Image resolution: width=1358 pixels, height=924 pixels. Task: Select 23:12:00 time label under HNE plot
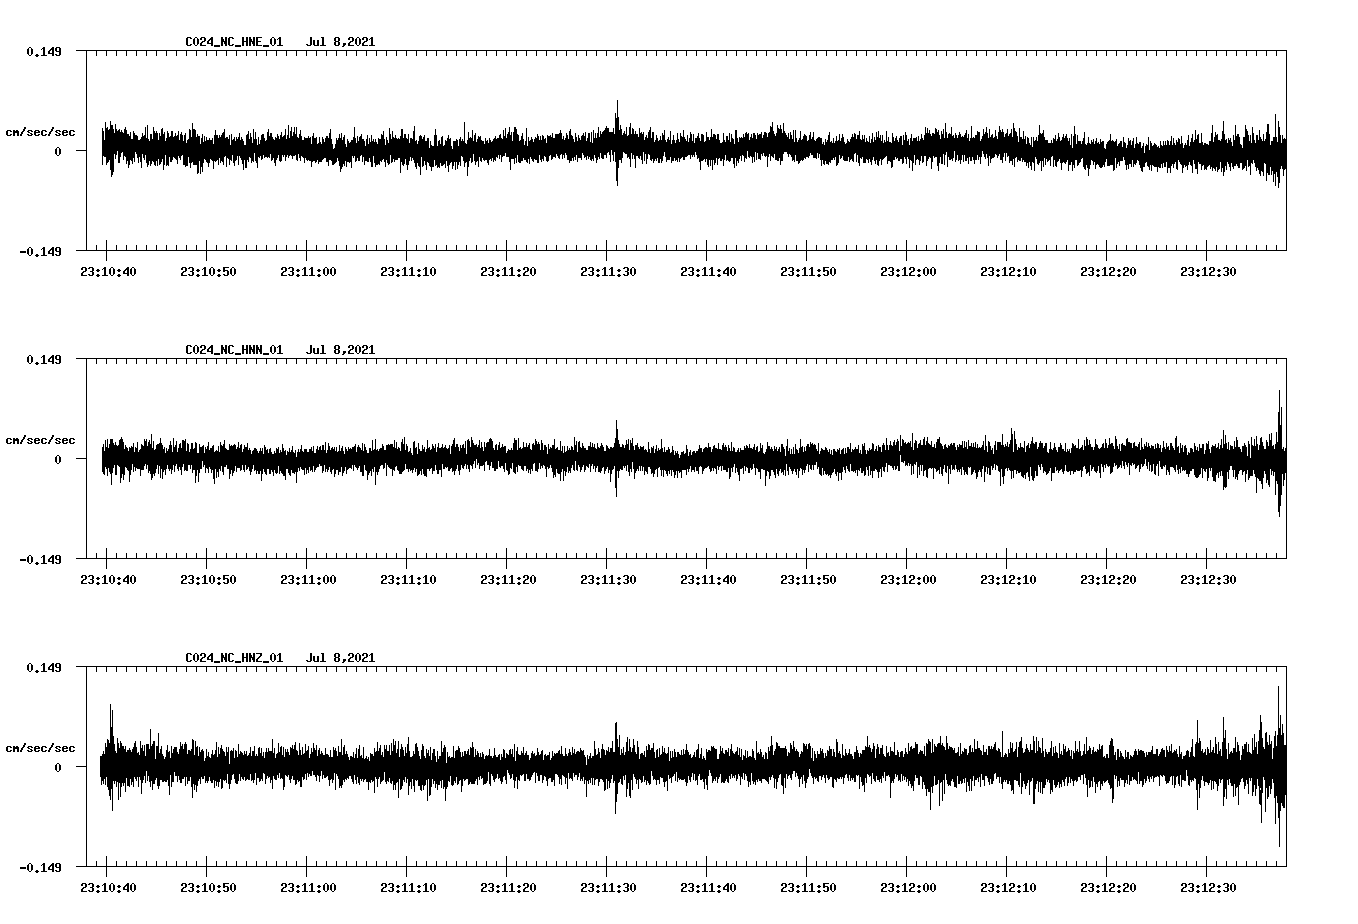908,272
